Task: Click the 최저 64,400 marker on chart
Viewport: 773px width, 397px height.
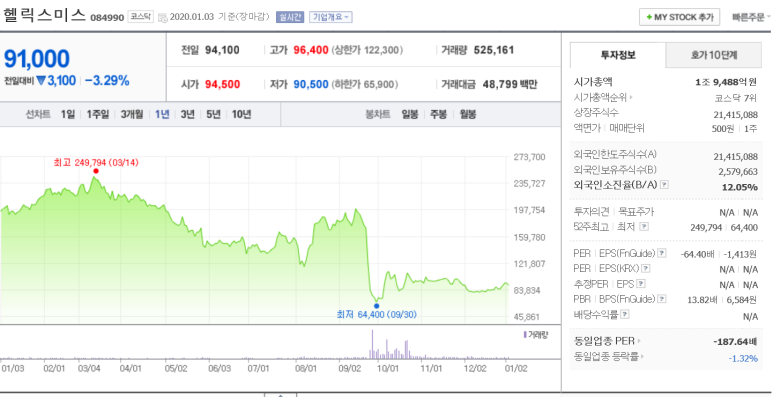Action: (377, 306)
